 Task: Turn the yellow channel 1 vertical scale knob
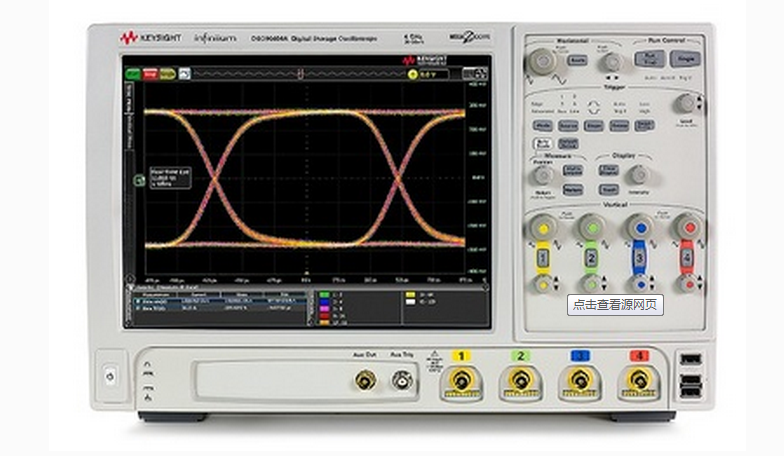pyautogui.click(x=543, y=228)
